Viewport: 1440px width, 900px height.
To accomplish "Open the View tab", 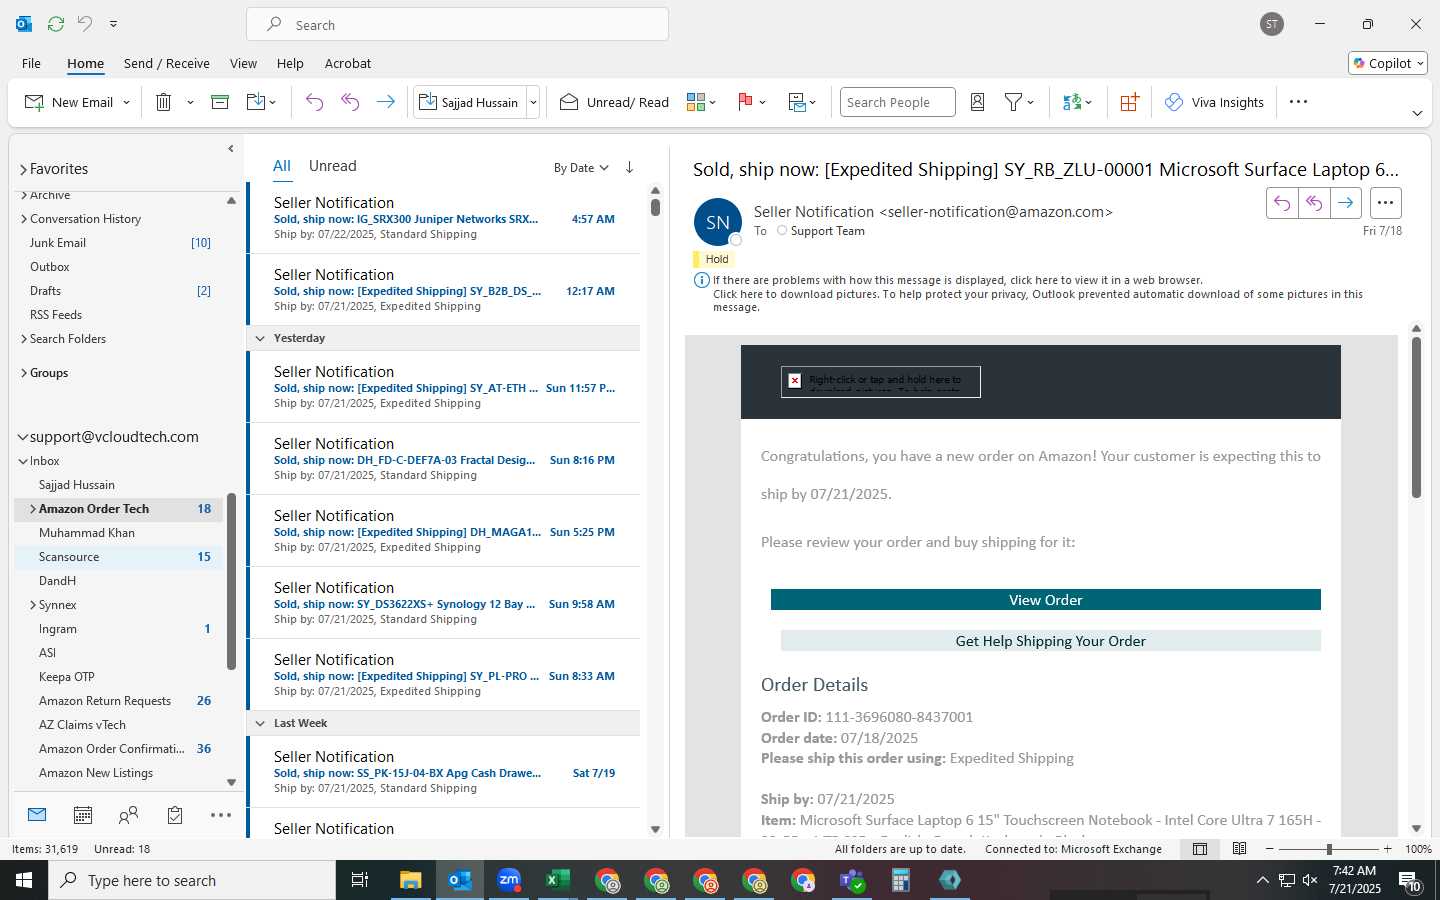I will click(x=243, y=63).
